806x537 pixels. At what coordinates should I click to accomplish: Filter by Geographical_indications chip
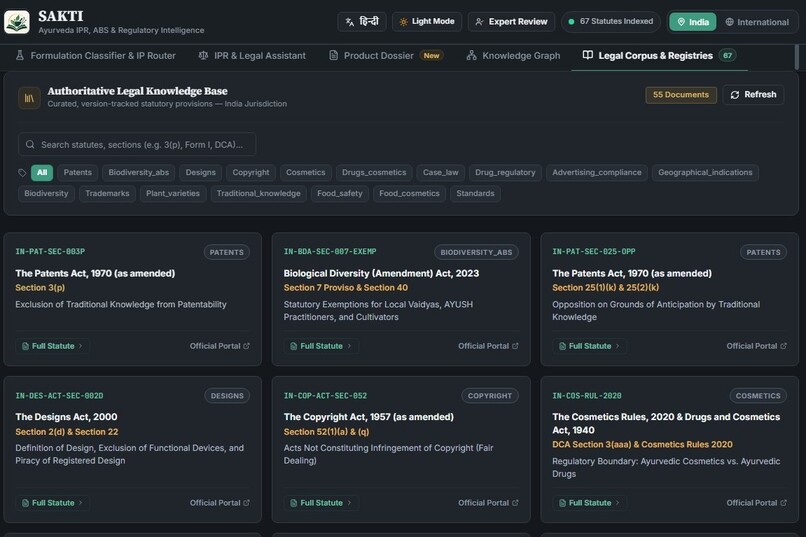tap(705, 173)
